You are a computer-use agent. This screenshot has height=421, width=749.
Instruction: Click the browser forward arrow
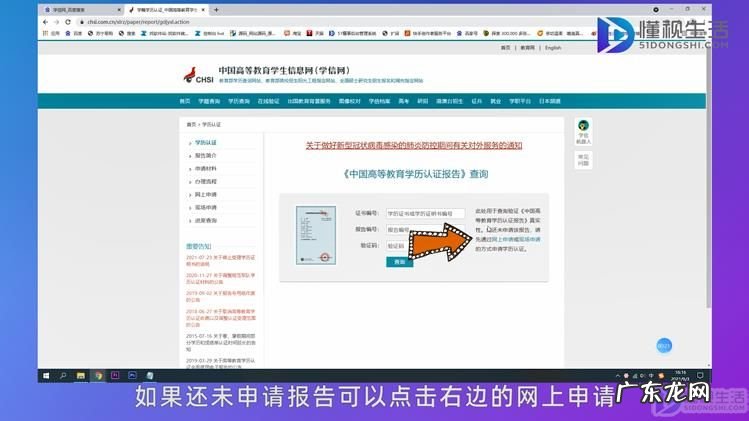click(x=56, y=22)
